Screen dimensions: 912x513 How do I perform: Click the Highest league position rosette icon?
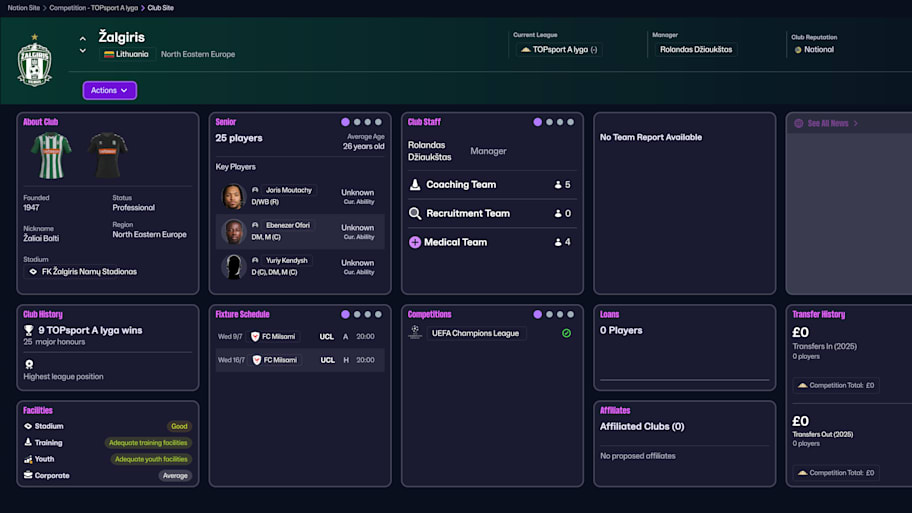point(29,365)
